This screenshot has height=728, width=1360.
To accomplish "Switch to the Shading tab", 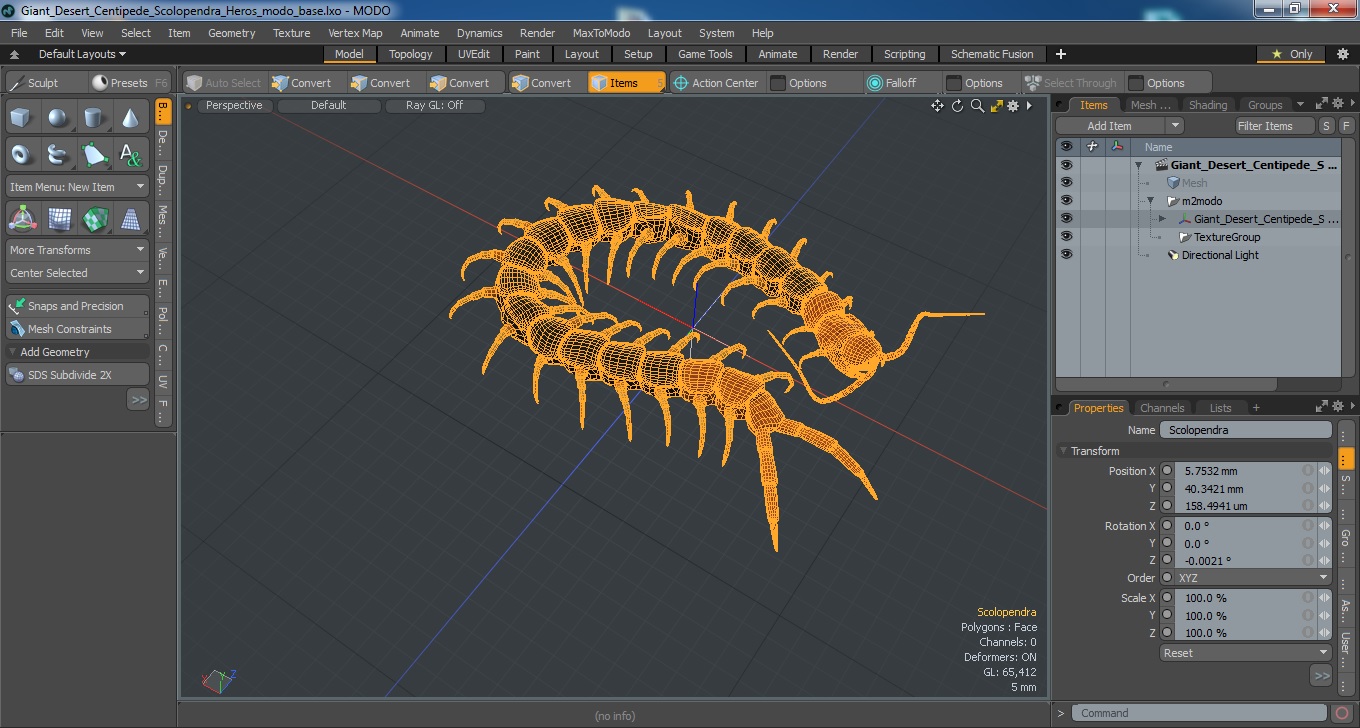I will tap(1207, 105).
